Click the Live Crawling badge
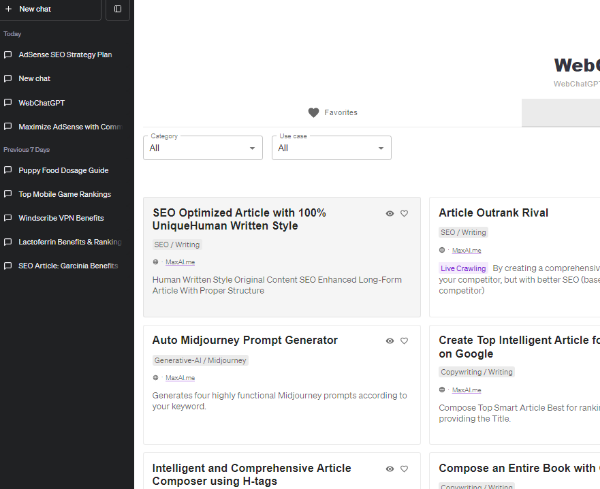Image resolution: width=600 pixels, height=489 pixels. 463,268
